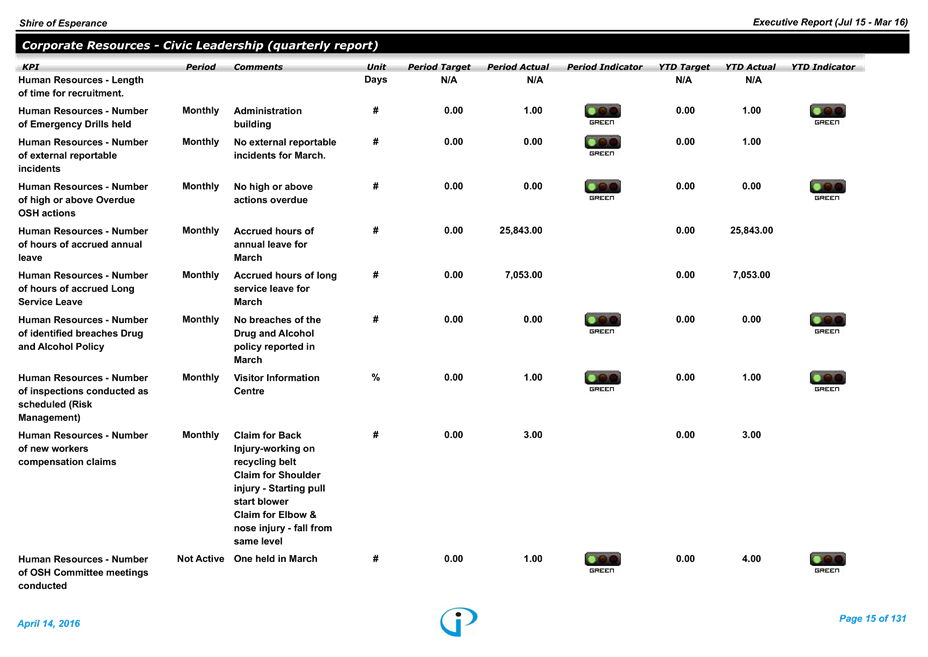Click comment 'Visitor Information Centre'
Screen dimensions: 928x657
[276, 384]
